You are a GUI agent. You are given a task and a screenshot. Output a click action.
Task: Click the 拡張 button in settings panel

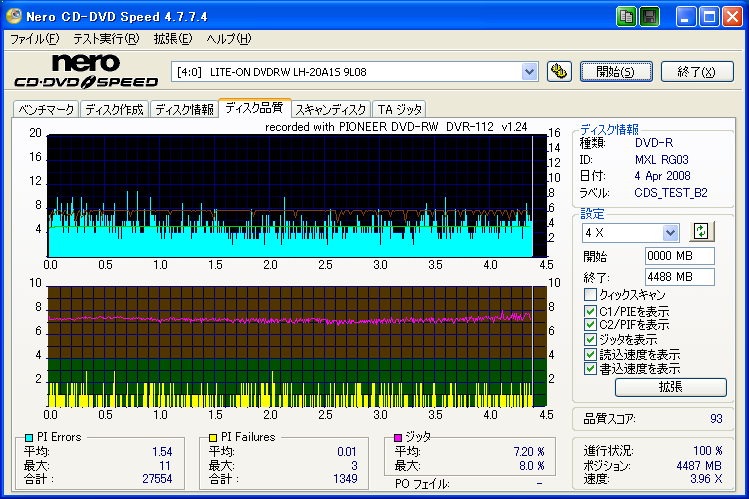click(671, 387)
